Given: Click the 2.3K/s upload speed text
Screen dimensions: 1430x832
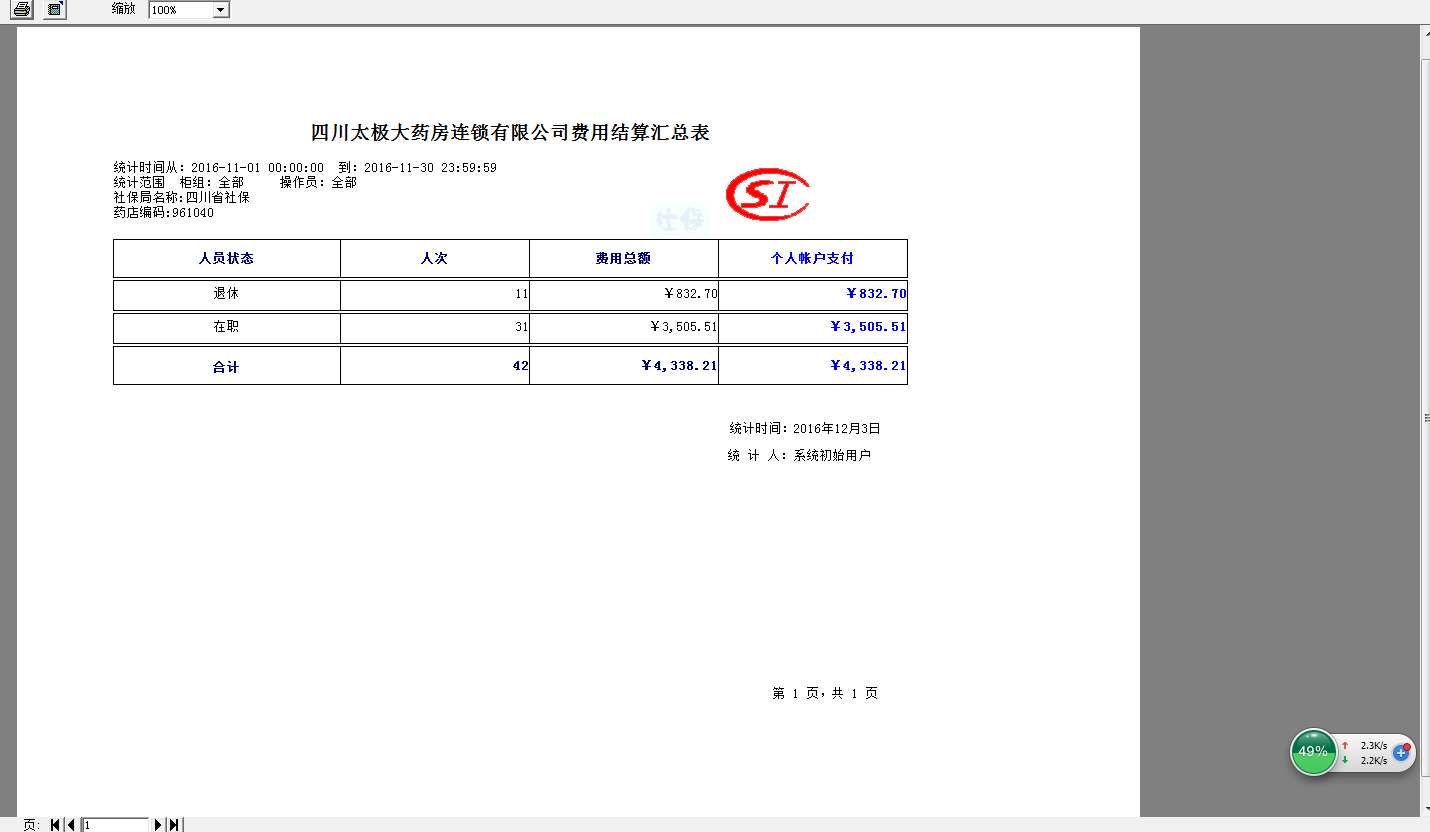Looking at the screenshot, I should coord(1373,745).
